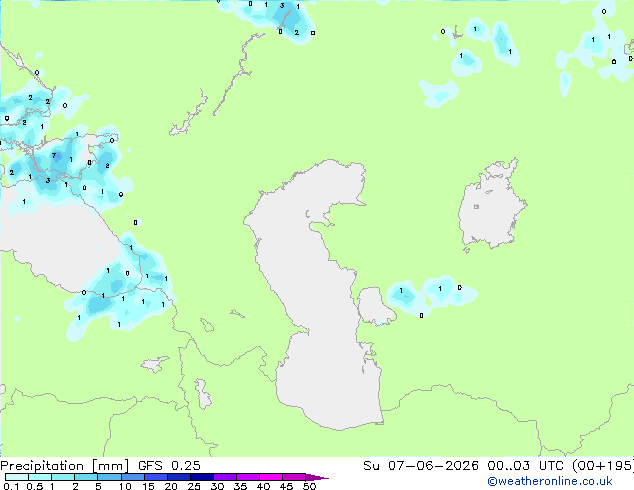Click the 0.1–0.5 mm palest legend swatch
The width and height of the screenshot is (634, 490).
tap(17, 477)
